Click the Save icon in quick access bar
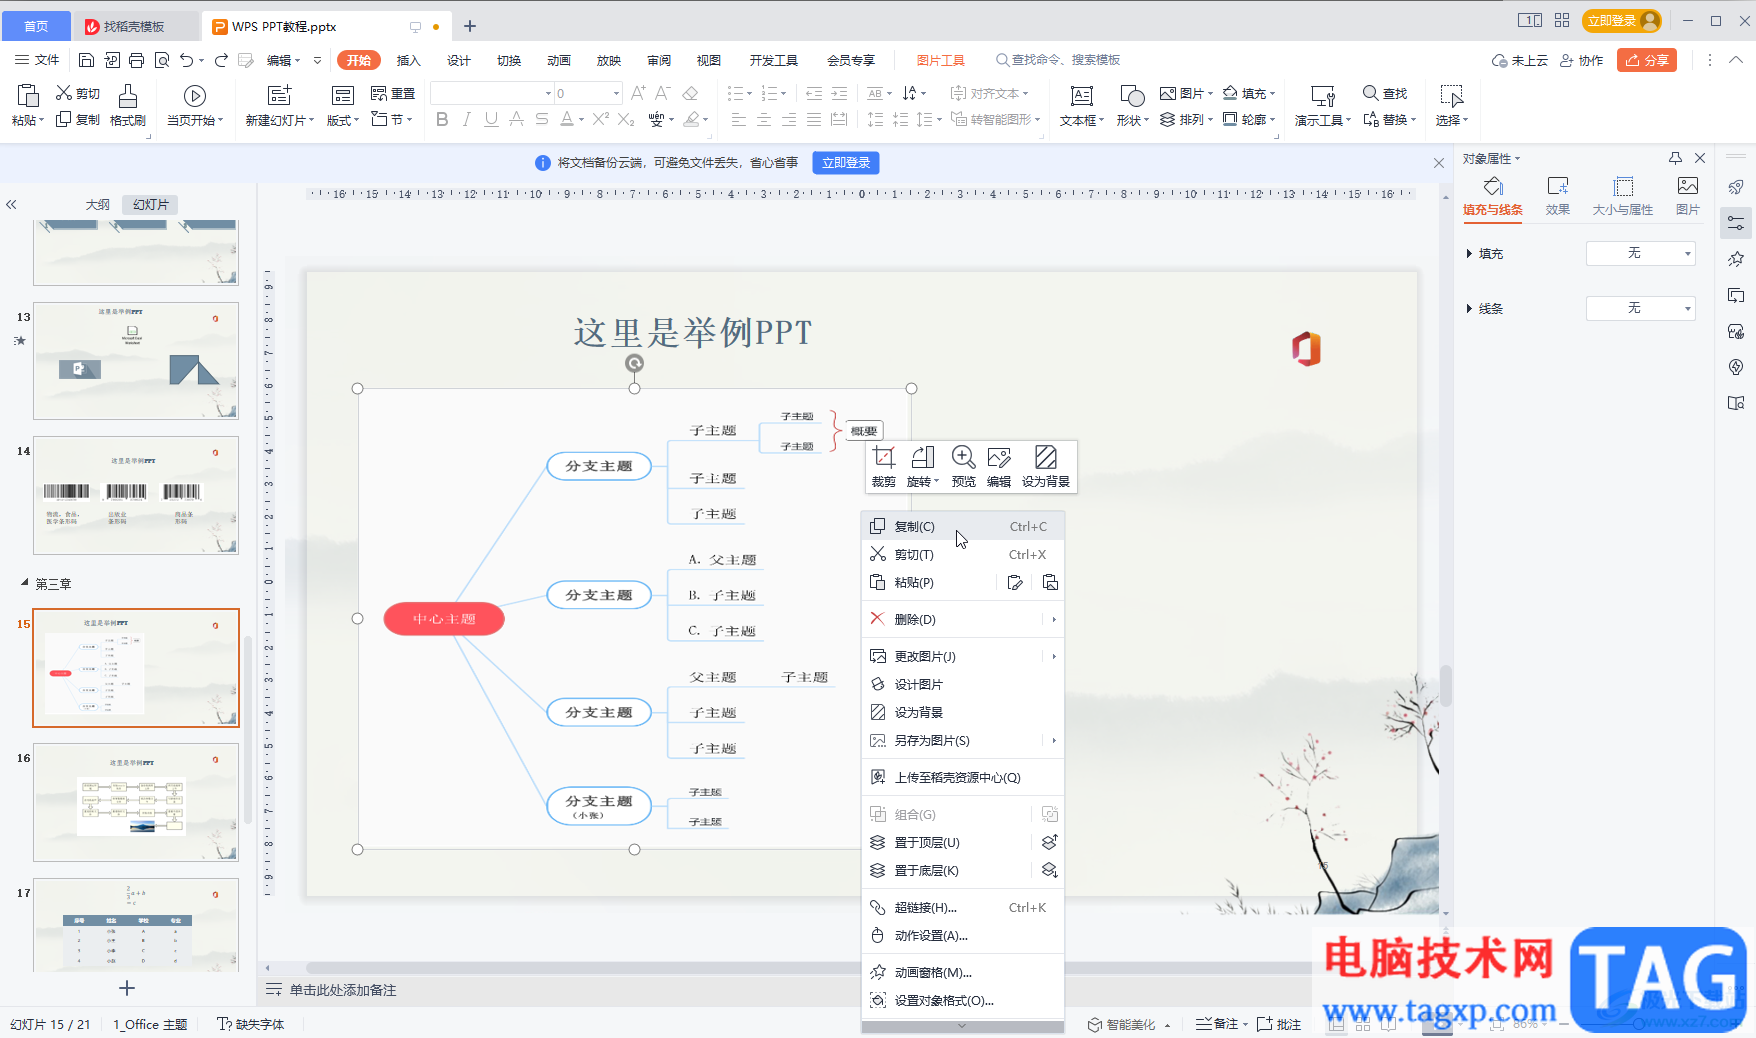 tap(86, 60)
